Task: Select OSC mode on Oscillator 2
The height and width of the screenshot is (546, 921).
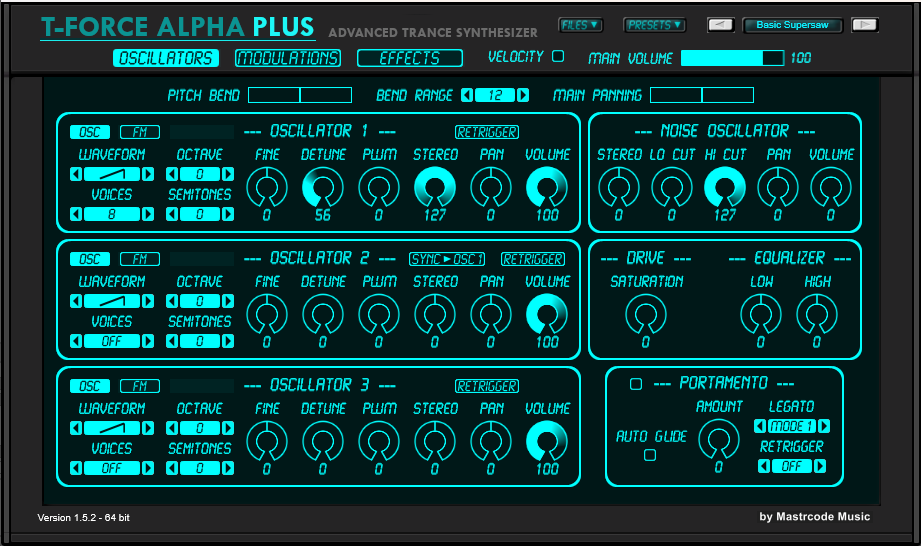Action: point(90,259)
